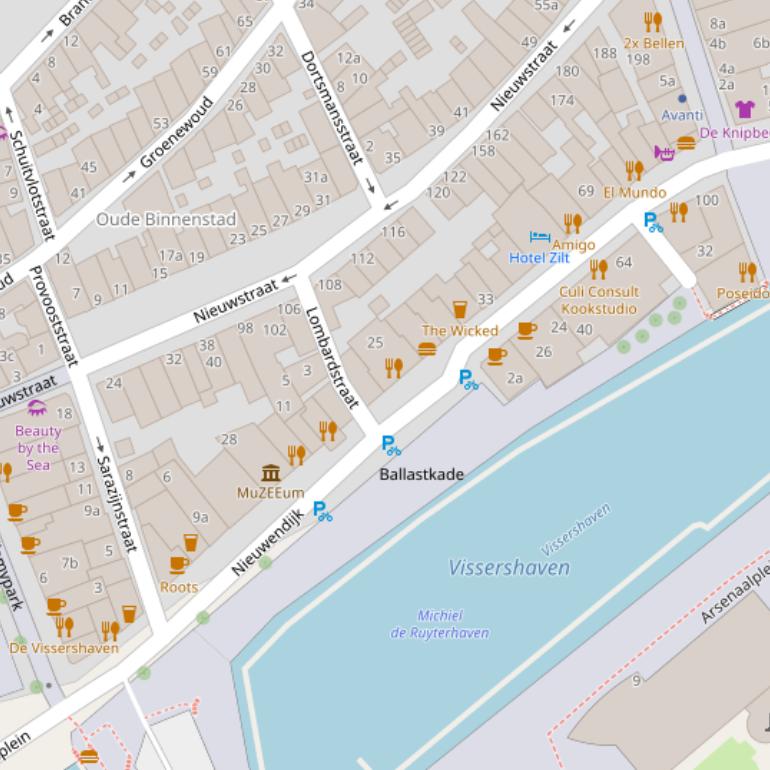Viewport: 770px width, 770px height.
Task: Select the Oude Binnenstad neighborhood label
Action: click(166, 219)
